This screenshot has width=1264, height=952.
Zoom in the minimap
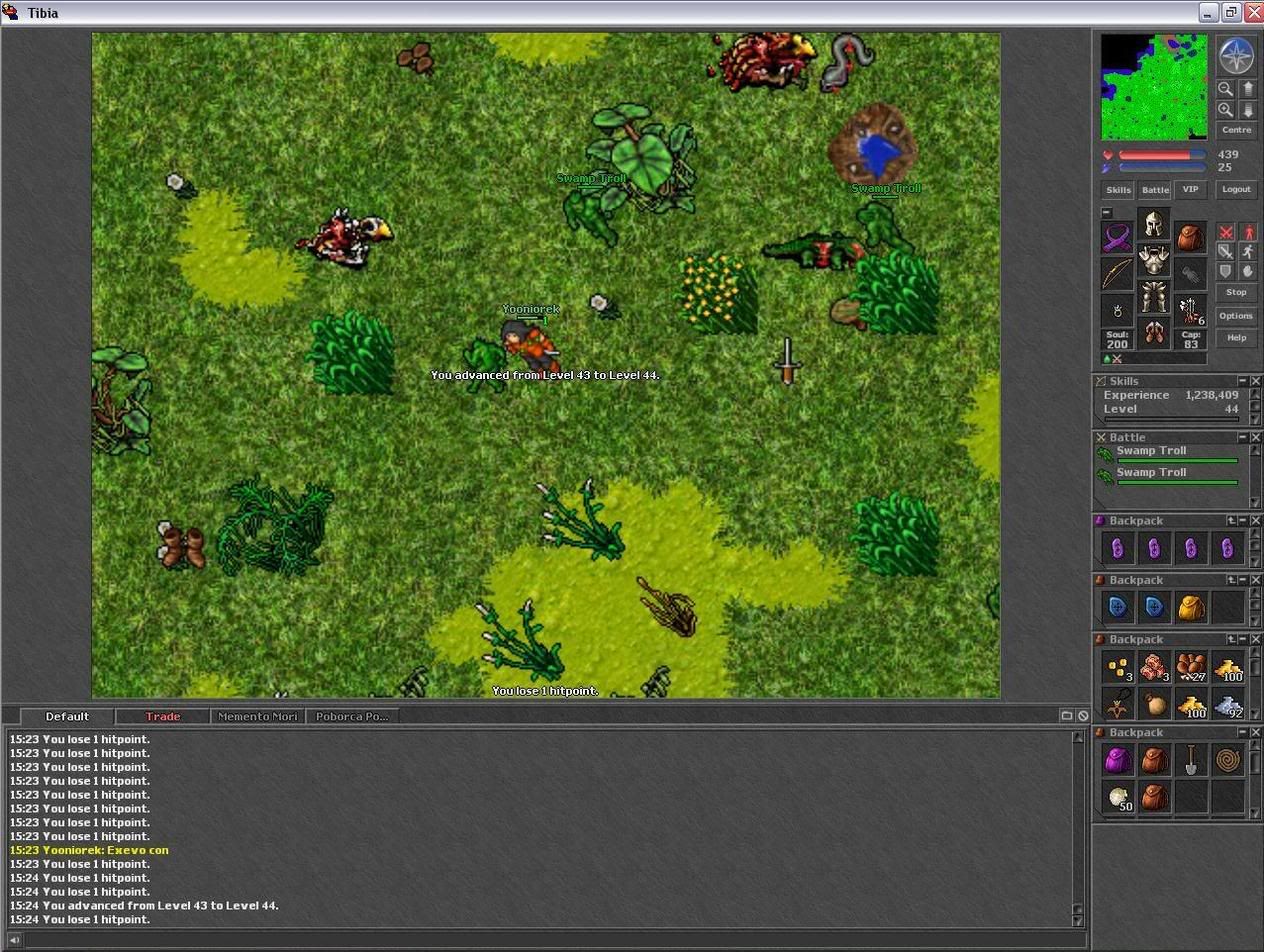pos(1226,110)
